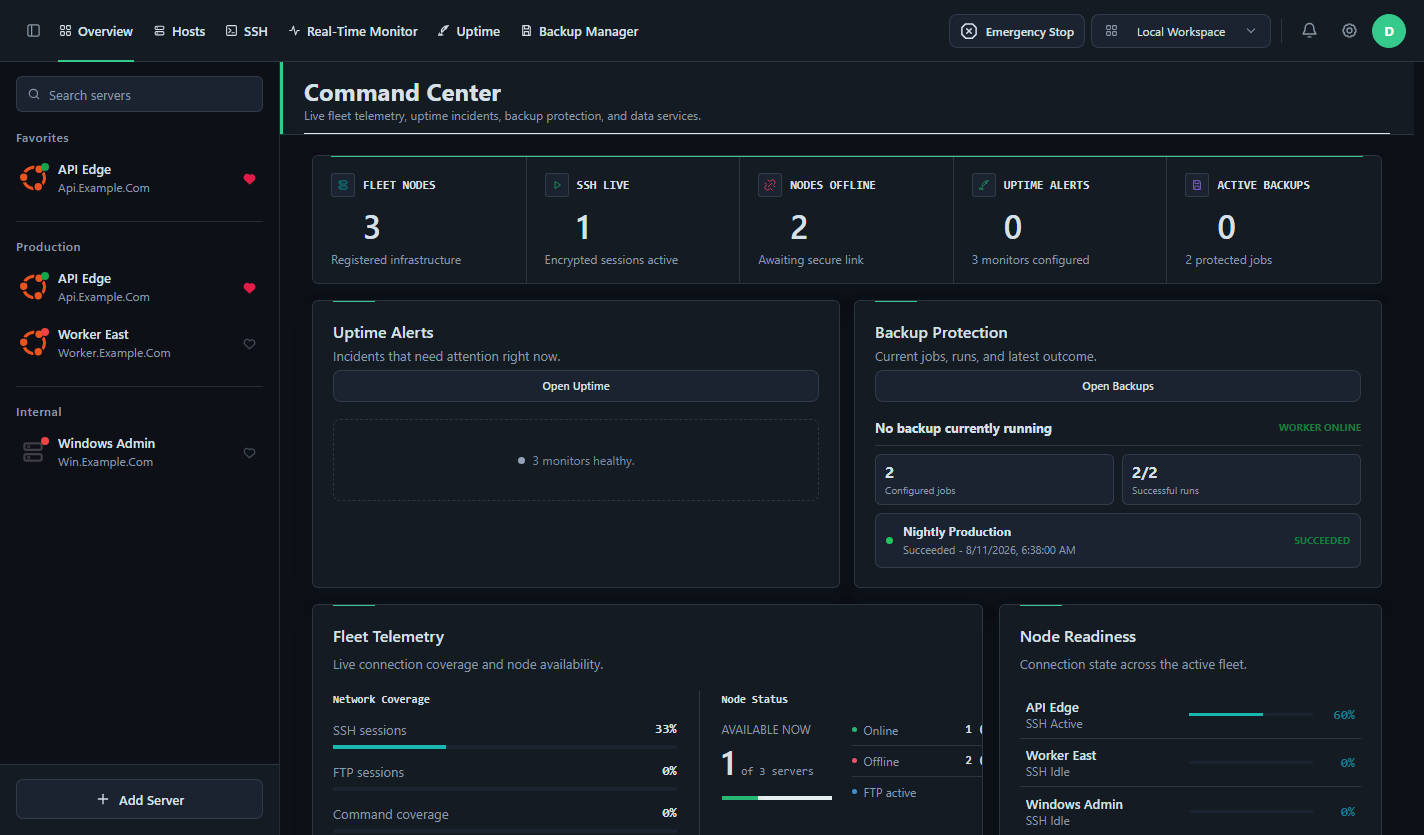Open the Backup Manager tab
The image size is (1424, 835).
pyautogui.click(x=580, y=31)
